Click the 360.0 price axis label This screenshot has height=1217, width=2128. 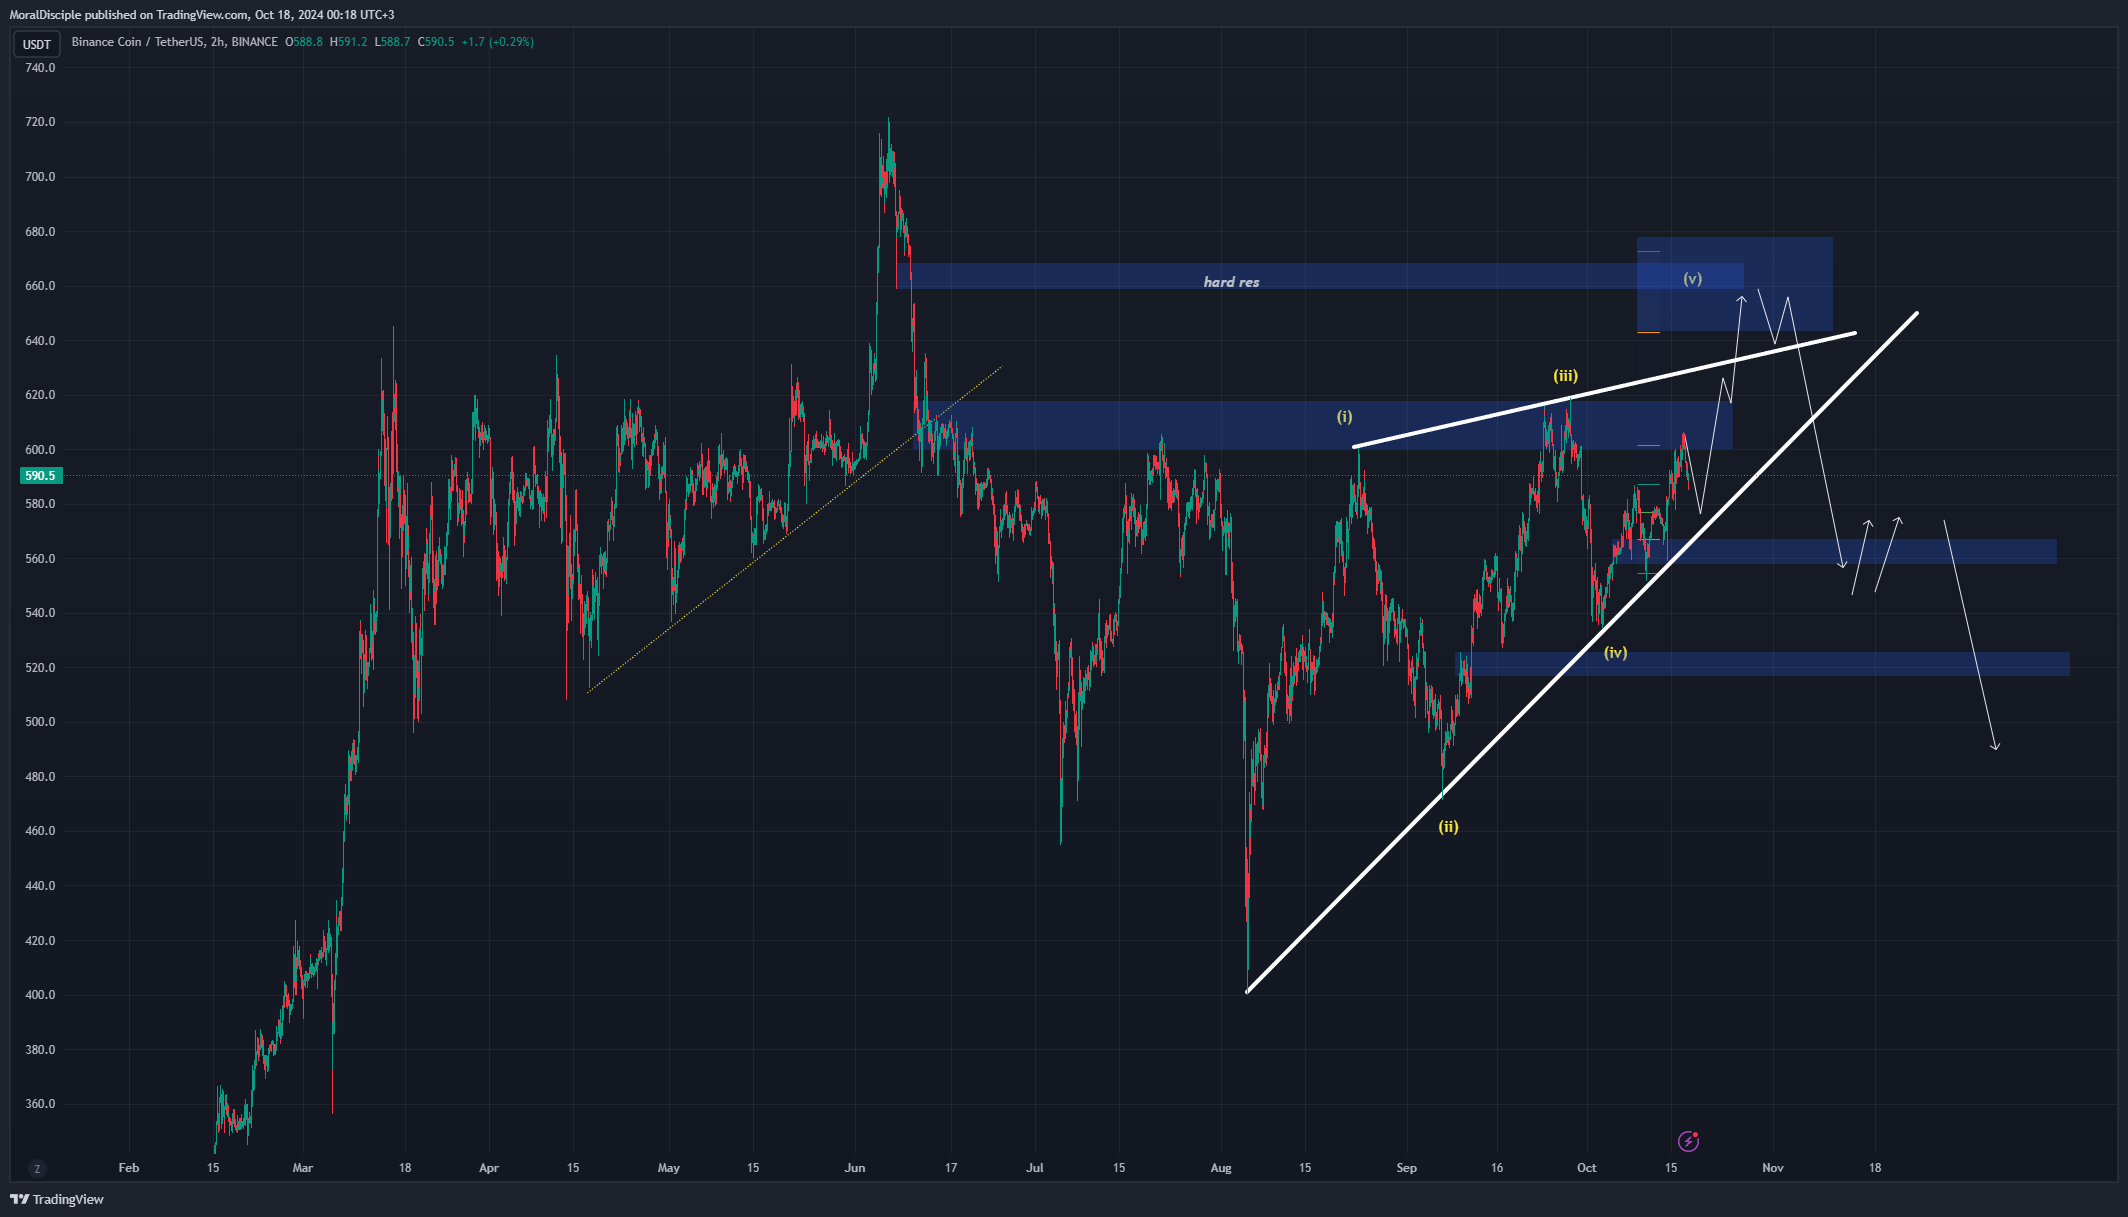pos(40,1104)
